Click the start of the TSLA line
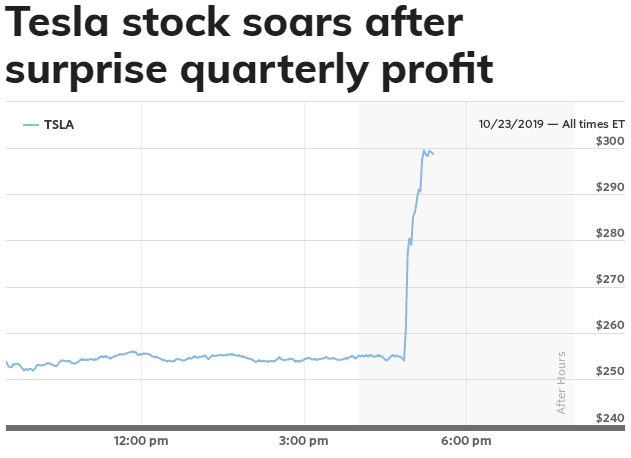This screenshot has width=631, height=458. 7,362
